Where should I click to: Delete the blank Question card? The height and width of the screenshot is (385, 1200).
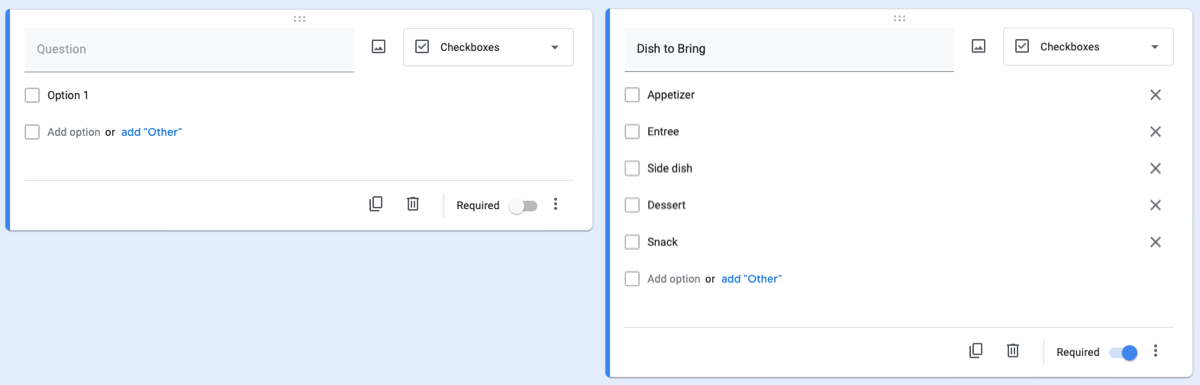pyautogui.click(x=412, y=204)
